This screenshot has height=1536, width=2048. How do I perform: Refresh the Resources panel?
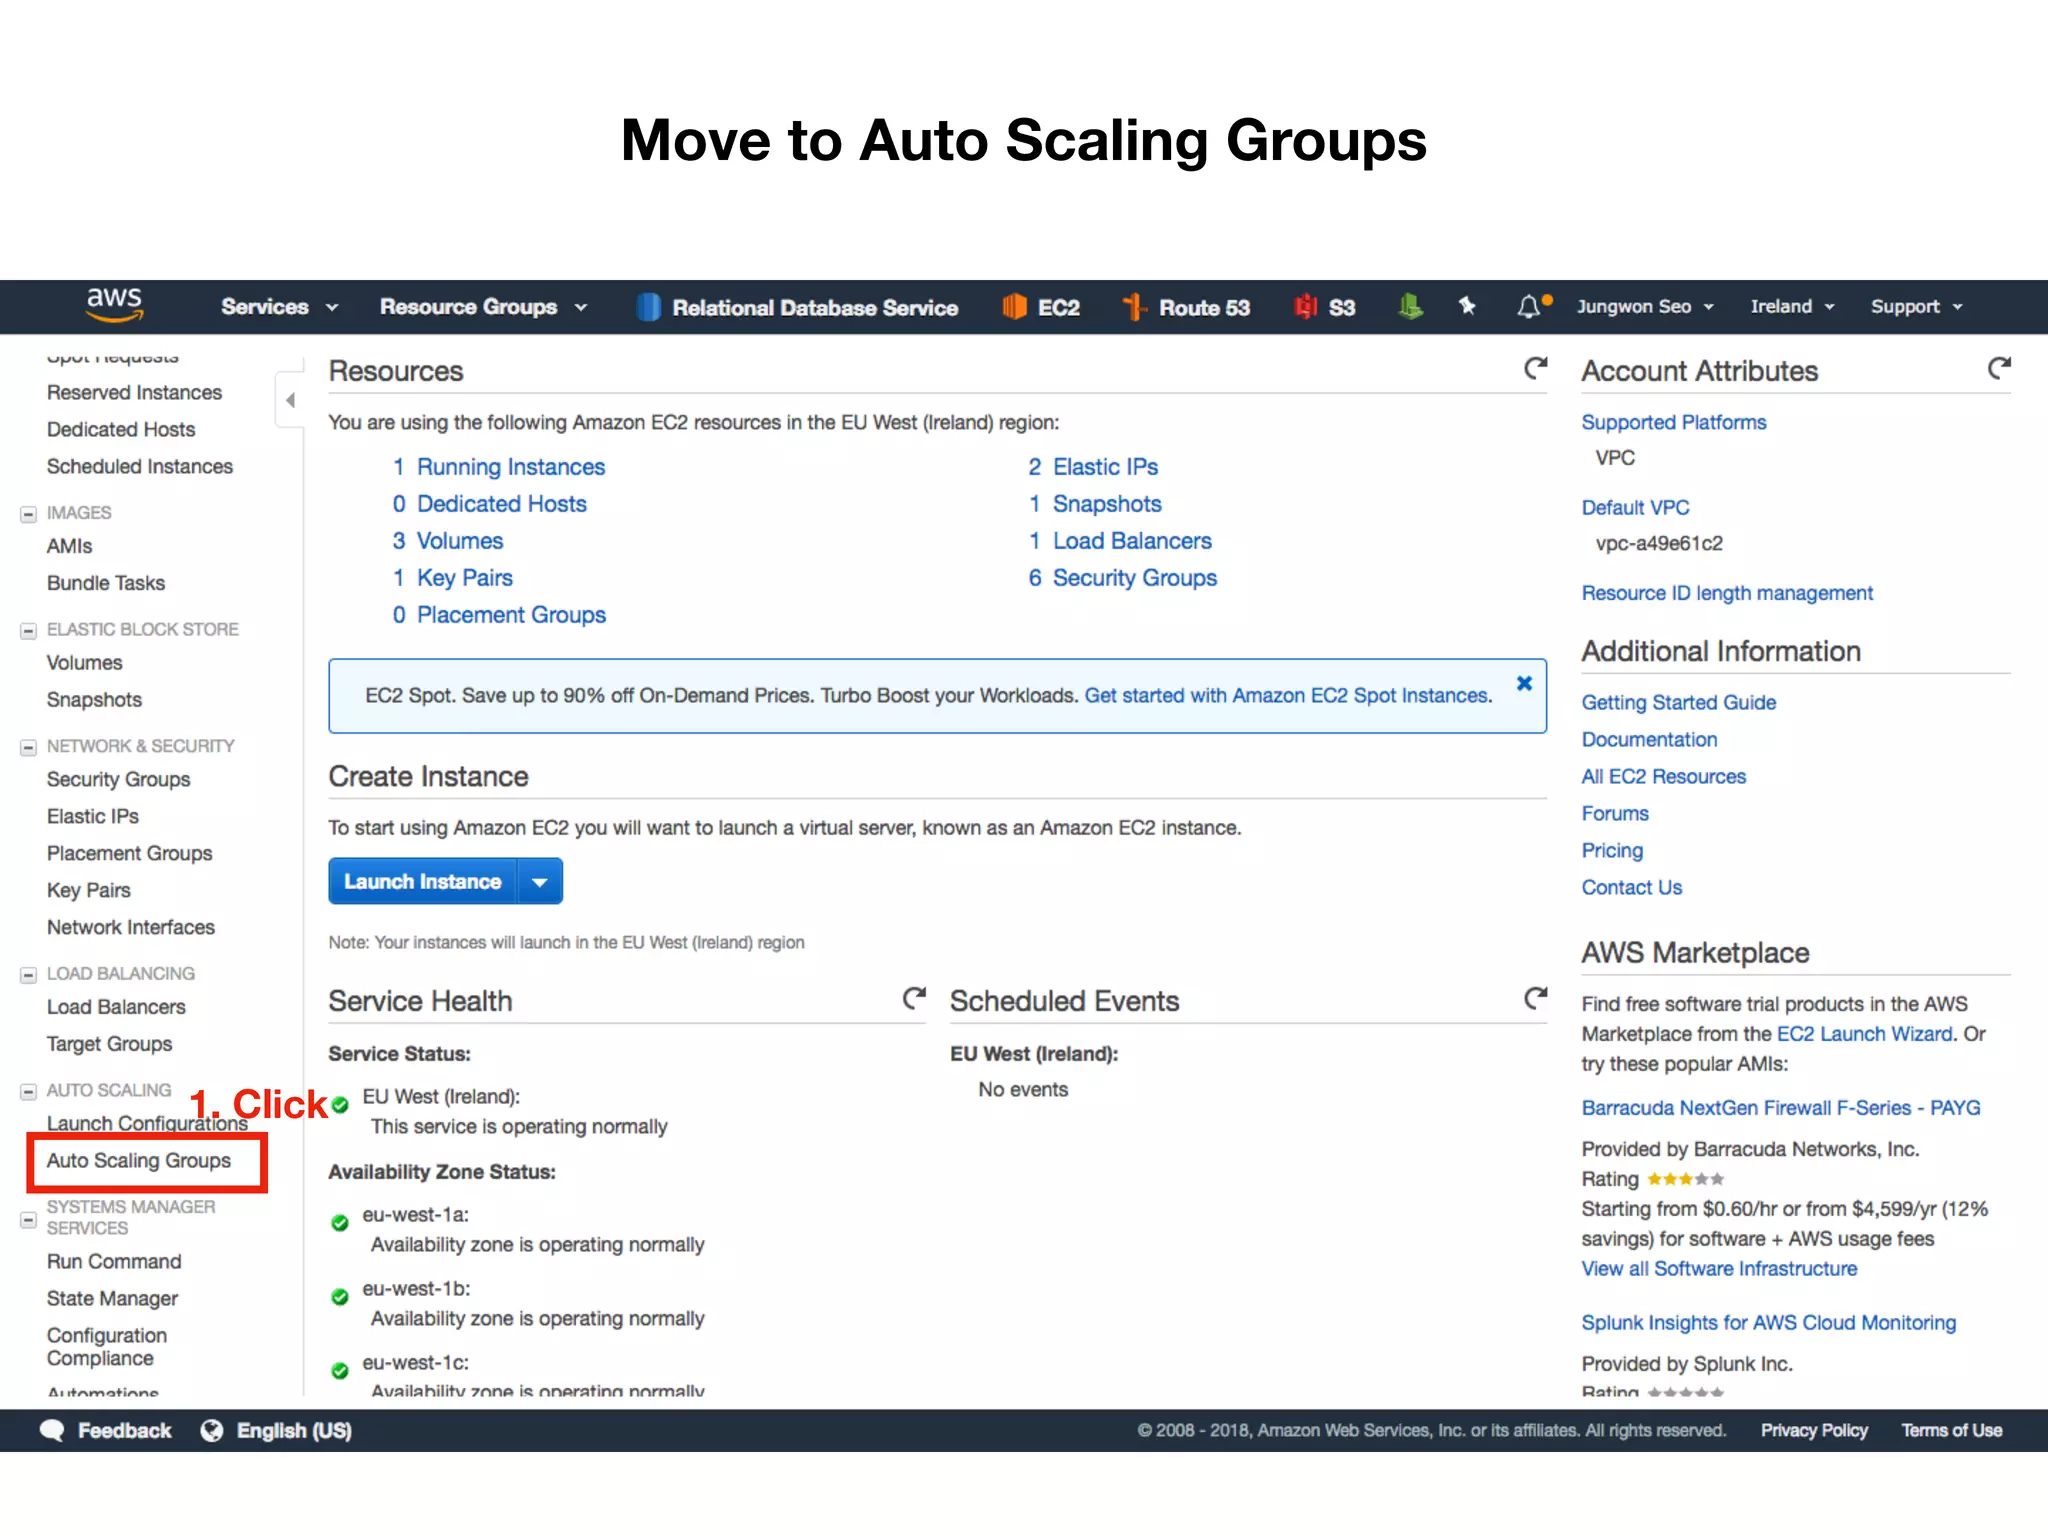[x=1535, y=369]
